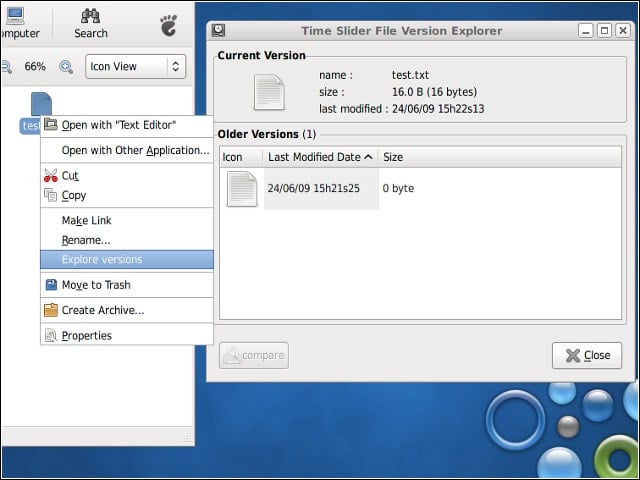Open the Icon View mode dropdown
Image resolution: width=640 pixels, height=480 pixels.
(x=136, y=67)
